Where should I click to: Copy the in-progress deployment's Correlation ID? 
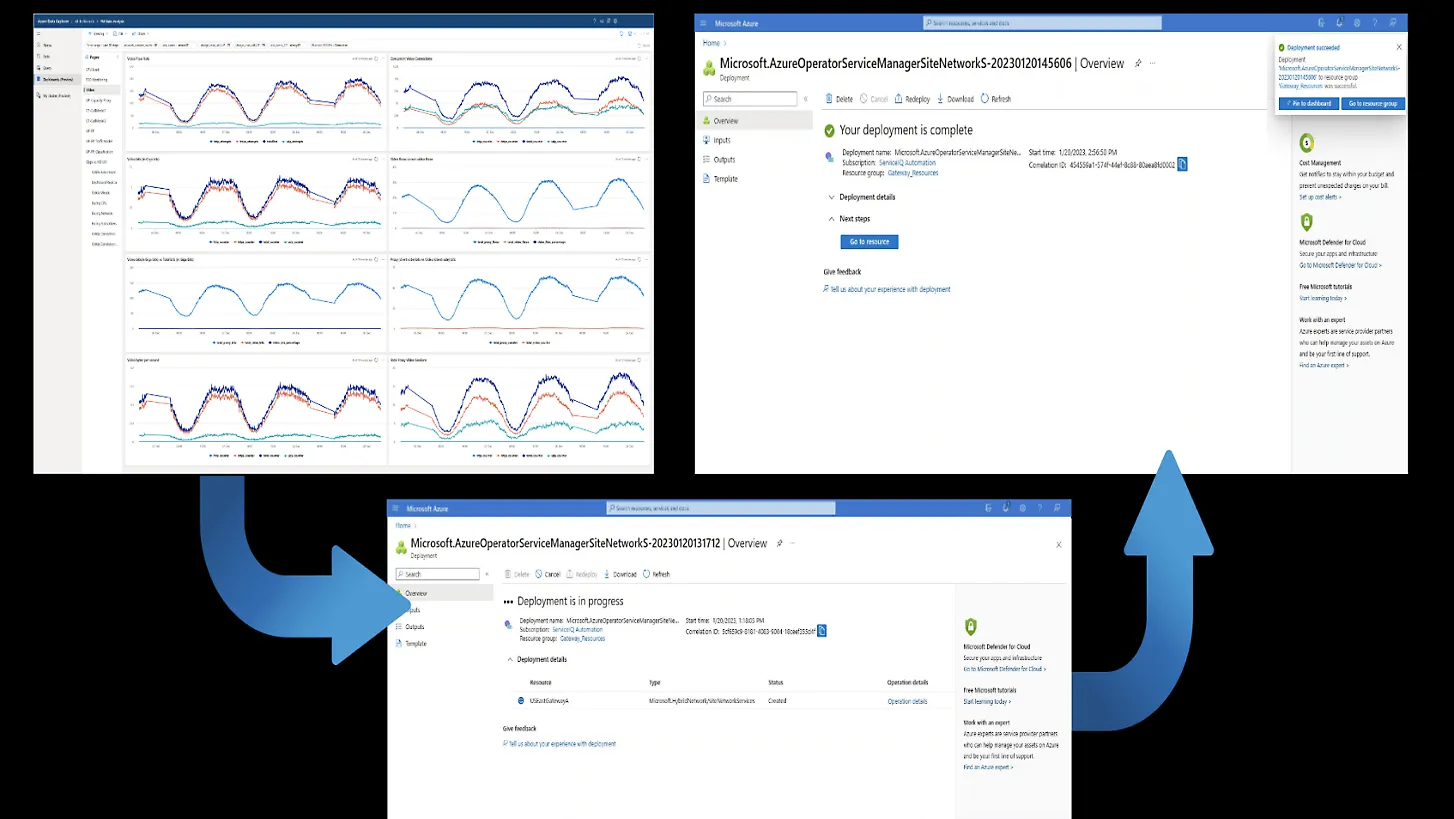pos(822,630)
